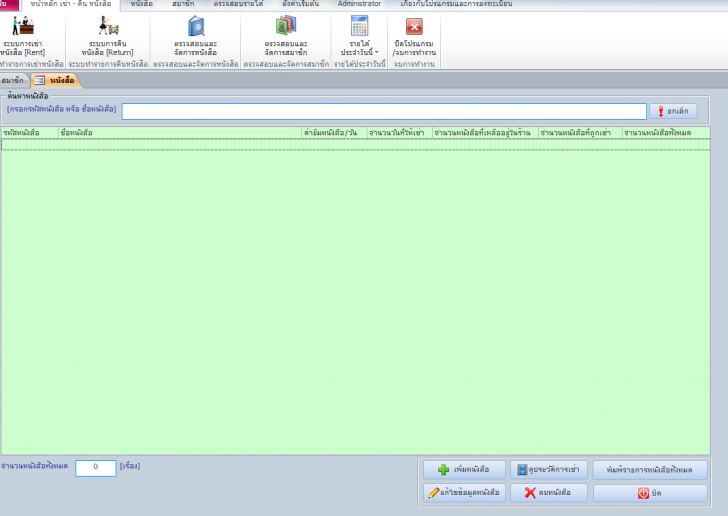This screenshot has height=516, width=728.
Task: Open the book return system [Return] icon
Action: point(108,26)
